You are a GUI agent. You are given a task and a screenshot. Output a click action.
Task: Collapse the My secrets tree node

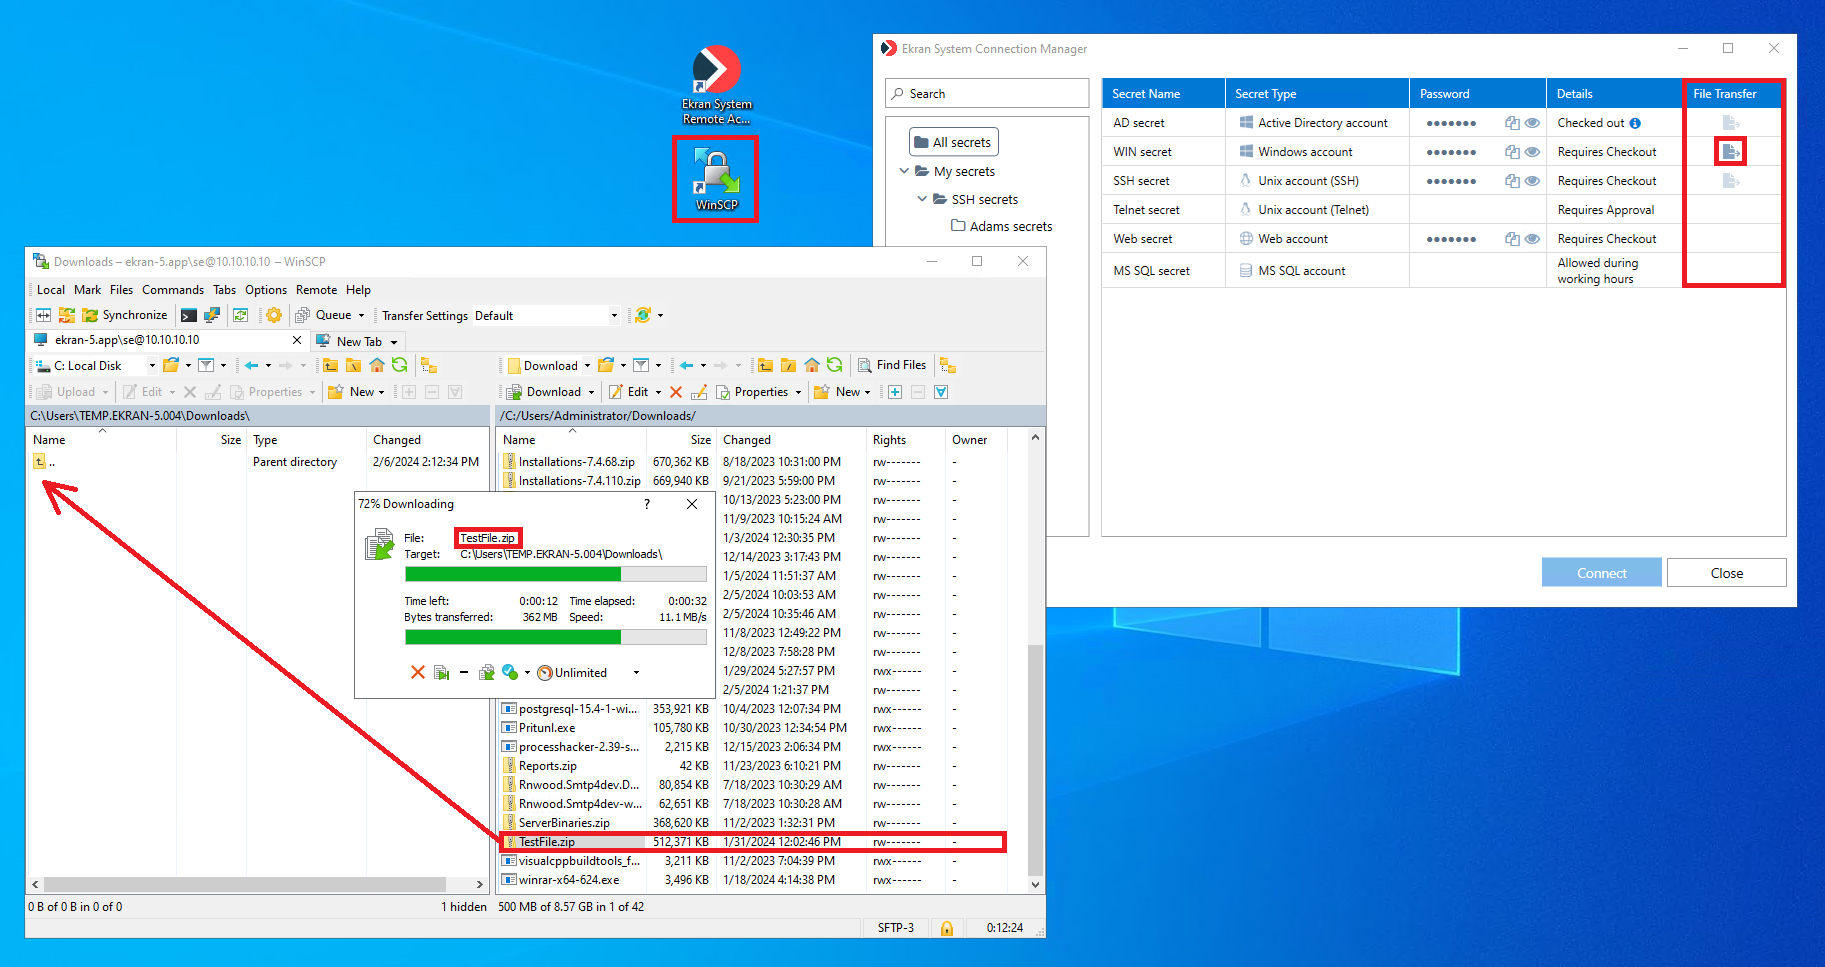904,171
